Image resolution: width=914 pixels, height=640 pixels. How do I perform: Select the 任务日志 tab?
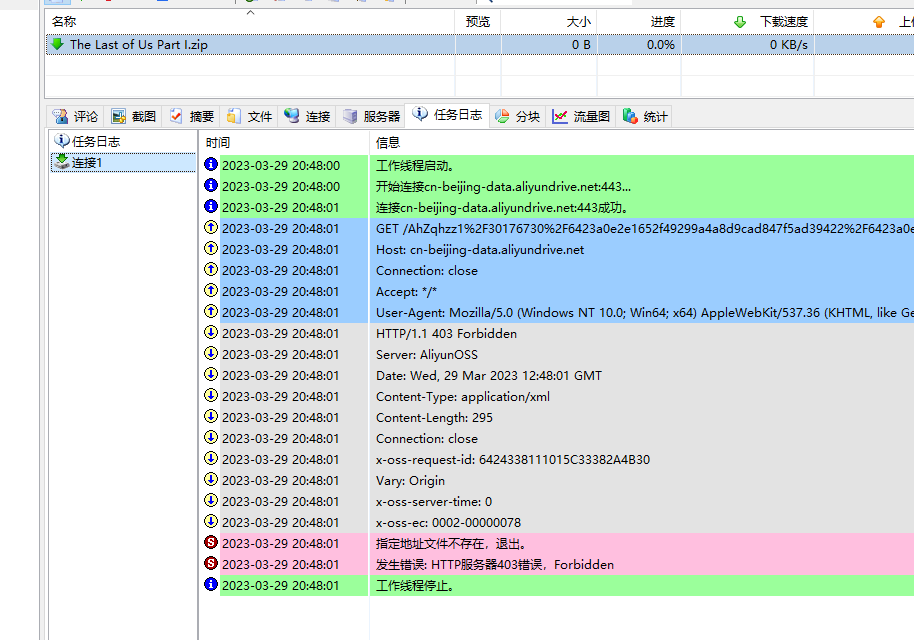[447, 115]
